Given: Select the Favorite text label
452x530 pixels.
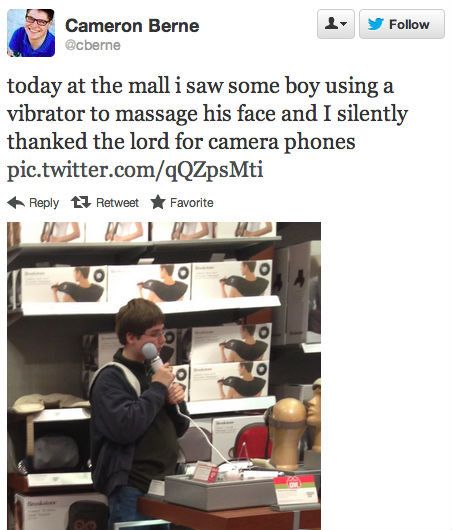Looking at the screenshot, I should click(192, 202).
